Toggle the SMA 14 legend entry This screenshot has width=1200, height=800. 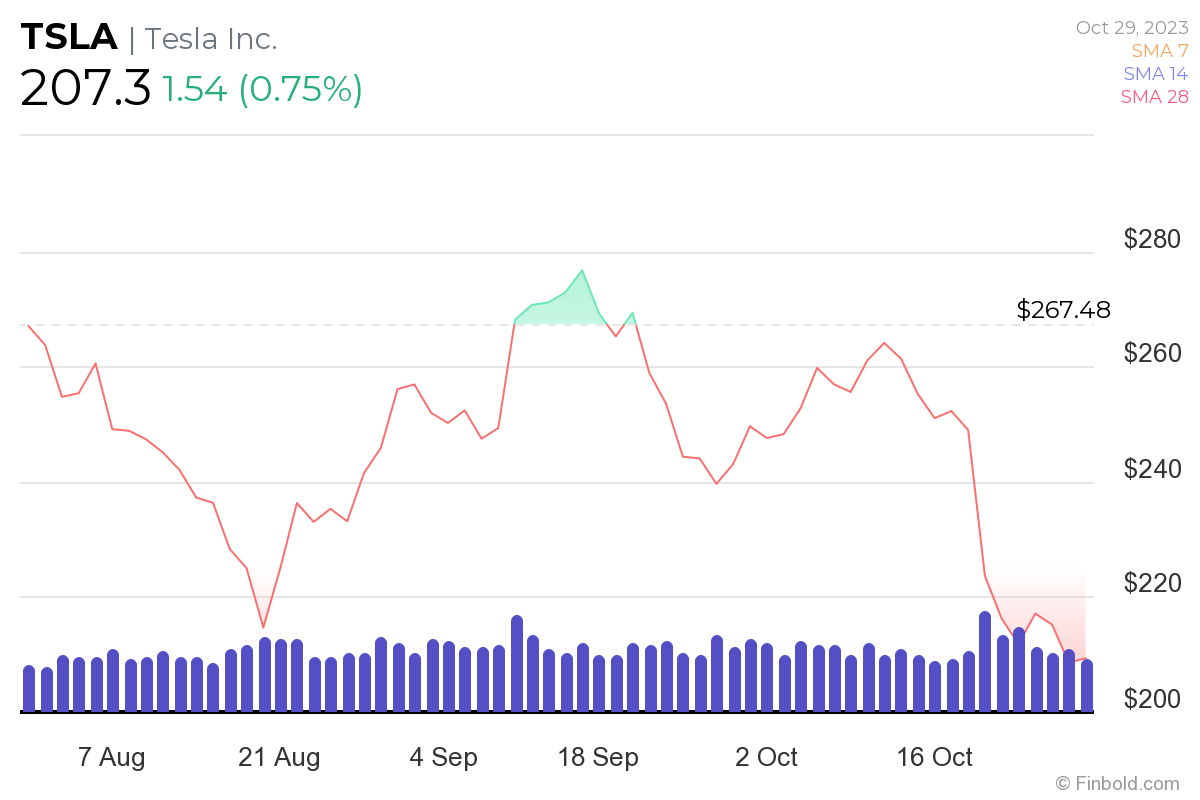[x=1156, y=74]
